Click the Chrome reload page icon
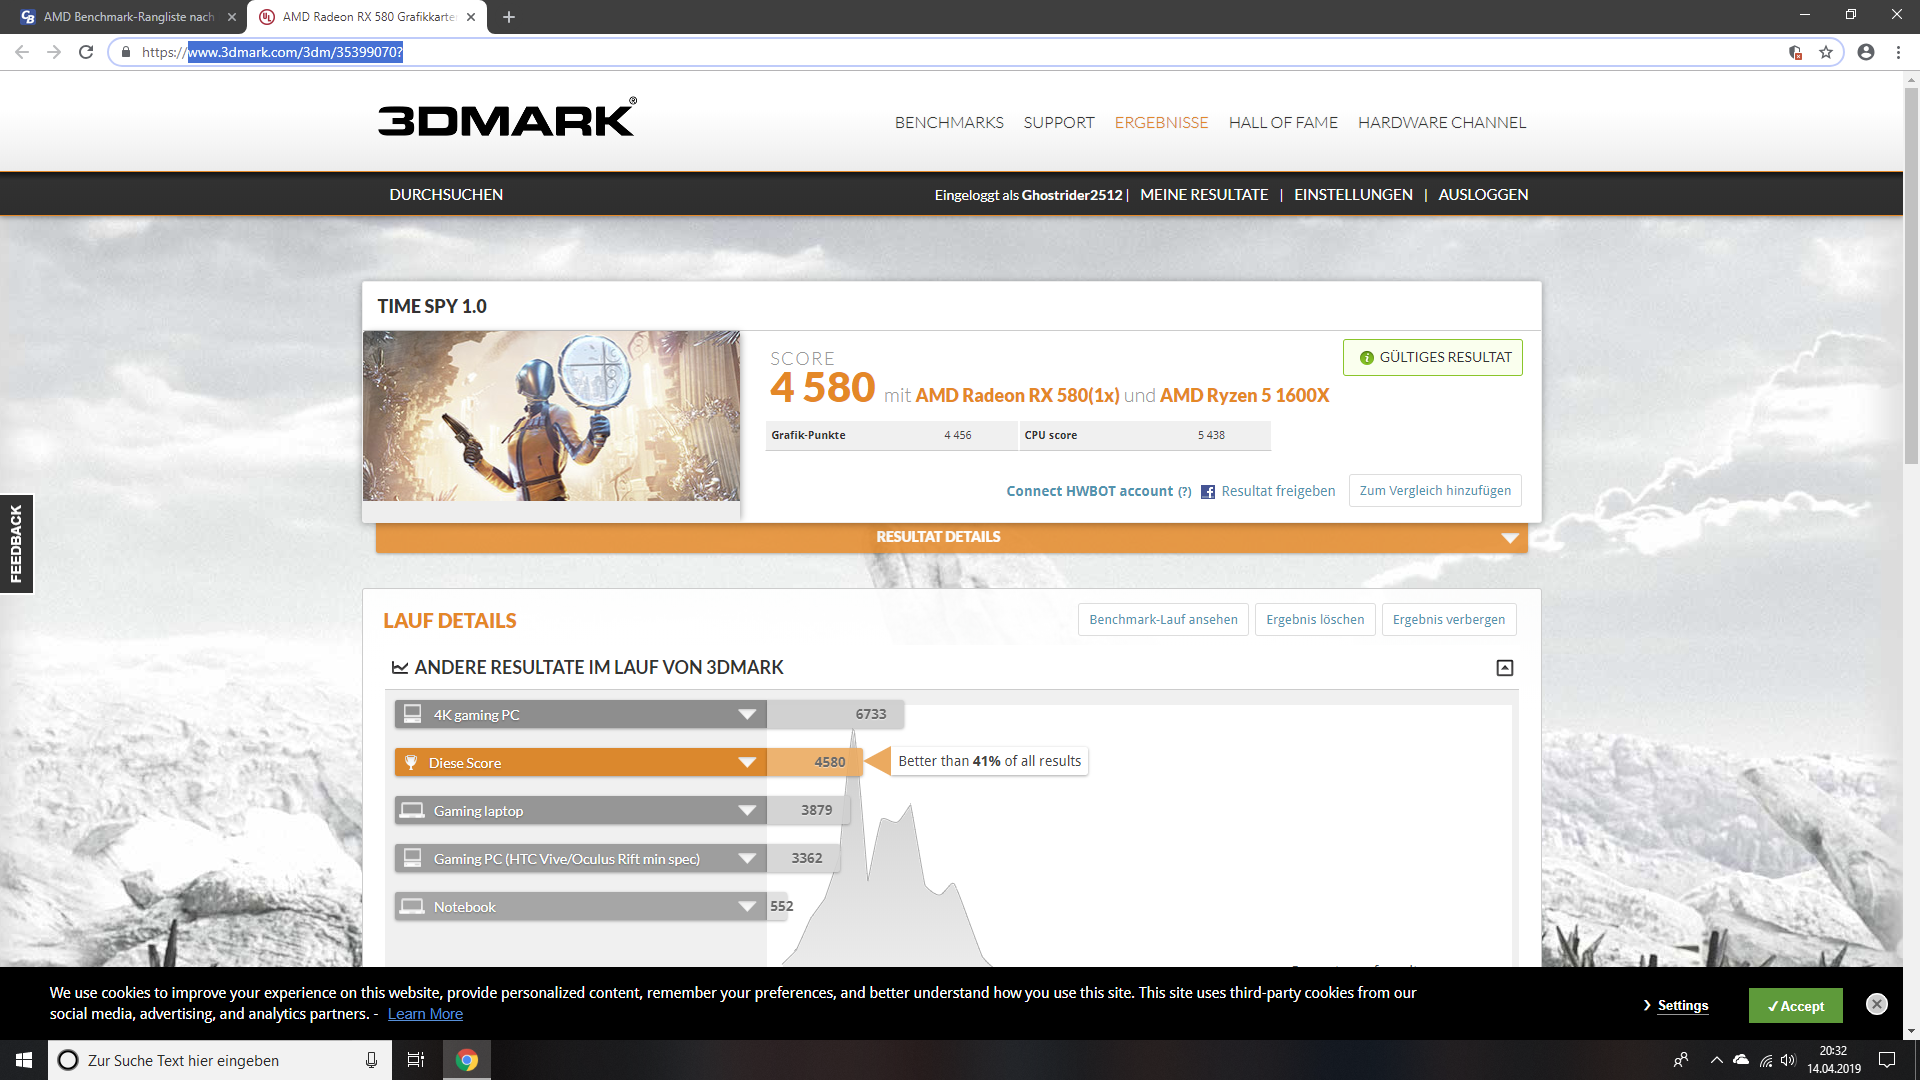Screen dimensions: 1920x1080 [x=86, y=52]
